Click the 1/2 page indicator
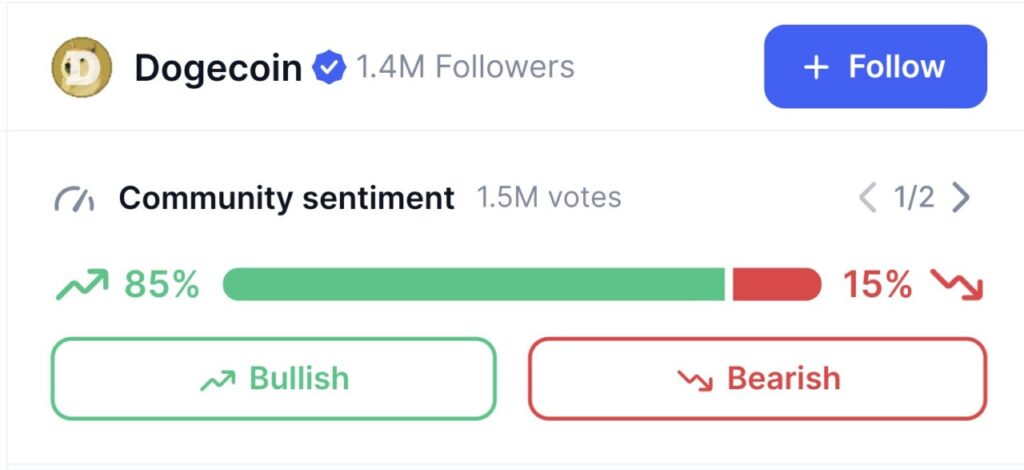1024x470 pixels. tap(914, 198)
